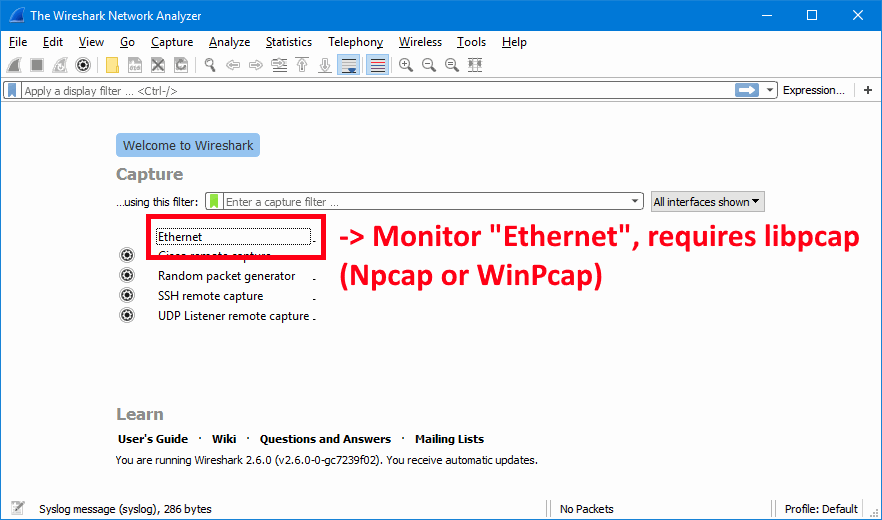Click gear icon beside Cisco remote capture
Image resolution: width=882 pixels, height=520 pixels.
(127, 255)
